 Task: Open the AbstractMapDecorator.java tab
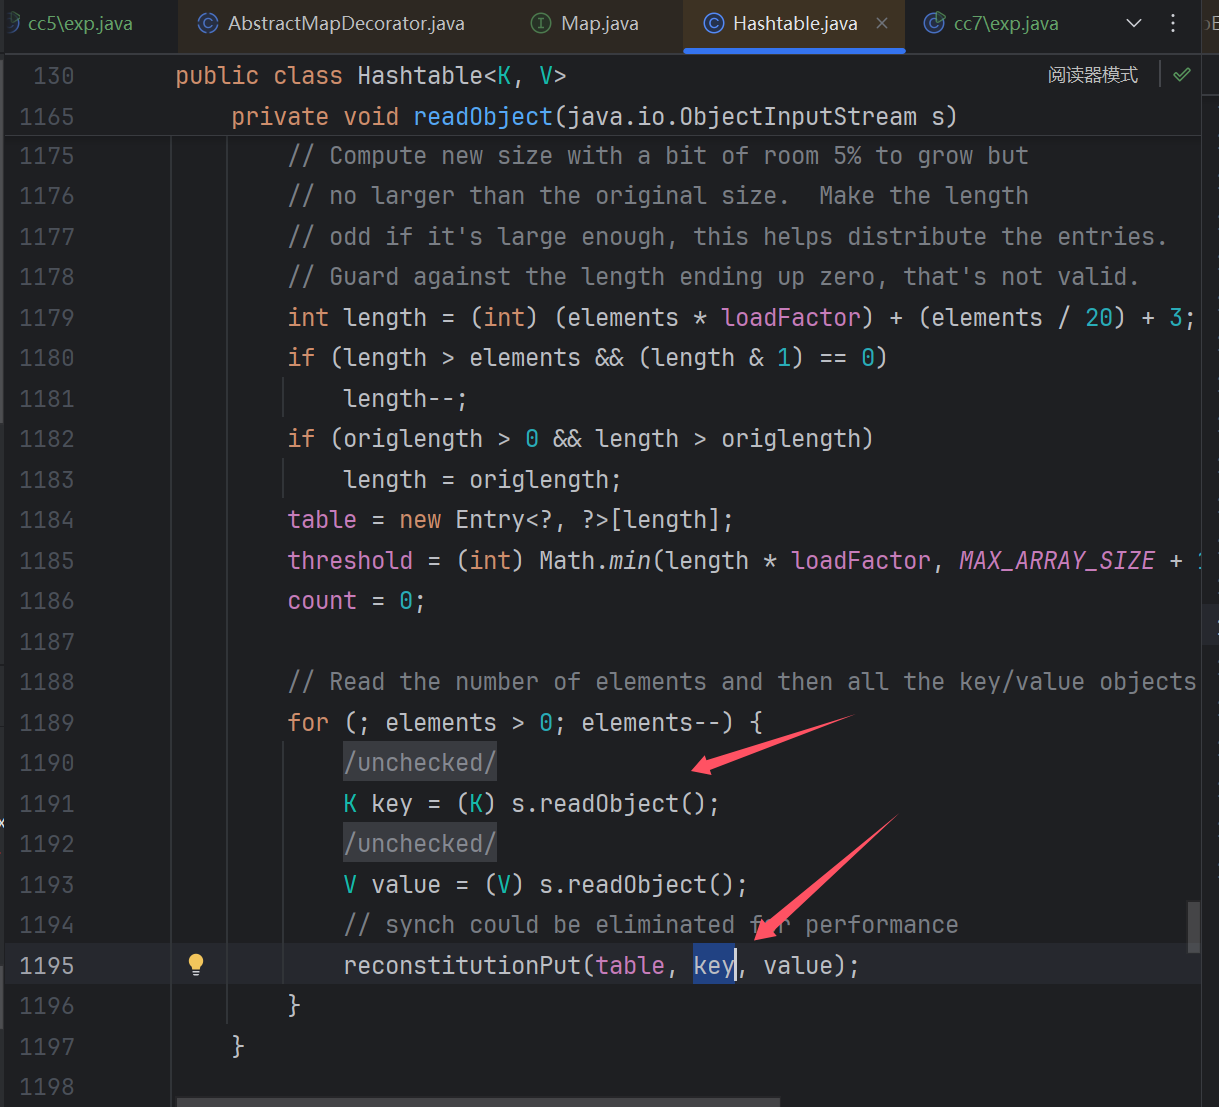(x=331, y=23)
